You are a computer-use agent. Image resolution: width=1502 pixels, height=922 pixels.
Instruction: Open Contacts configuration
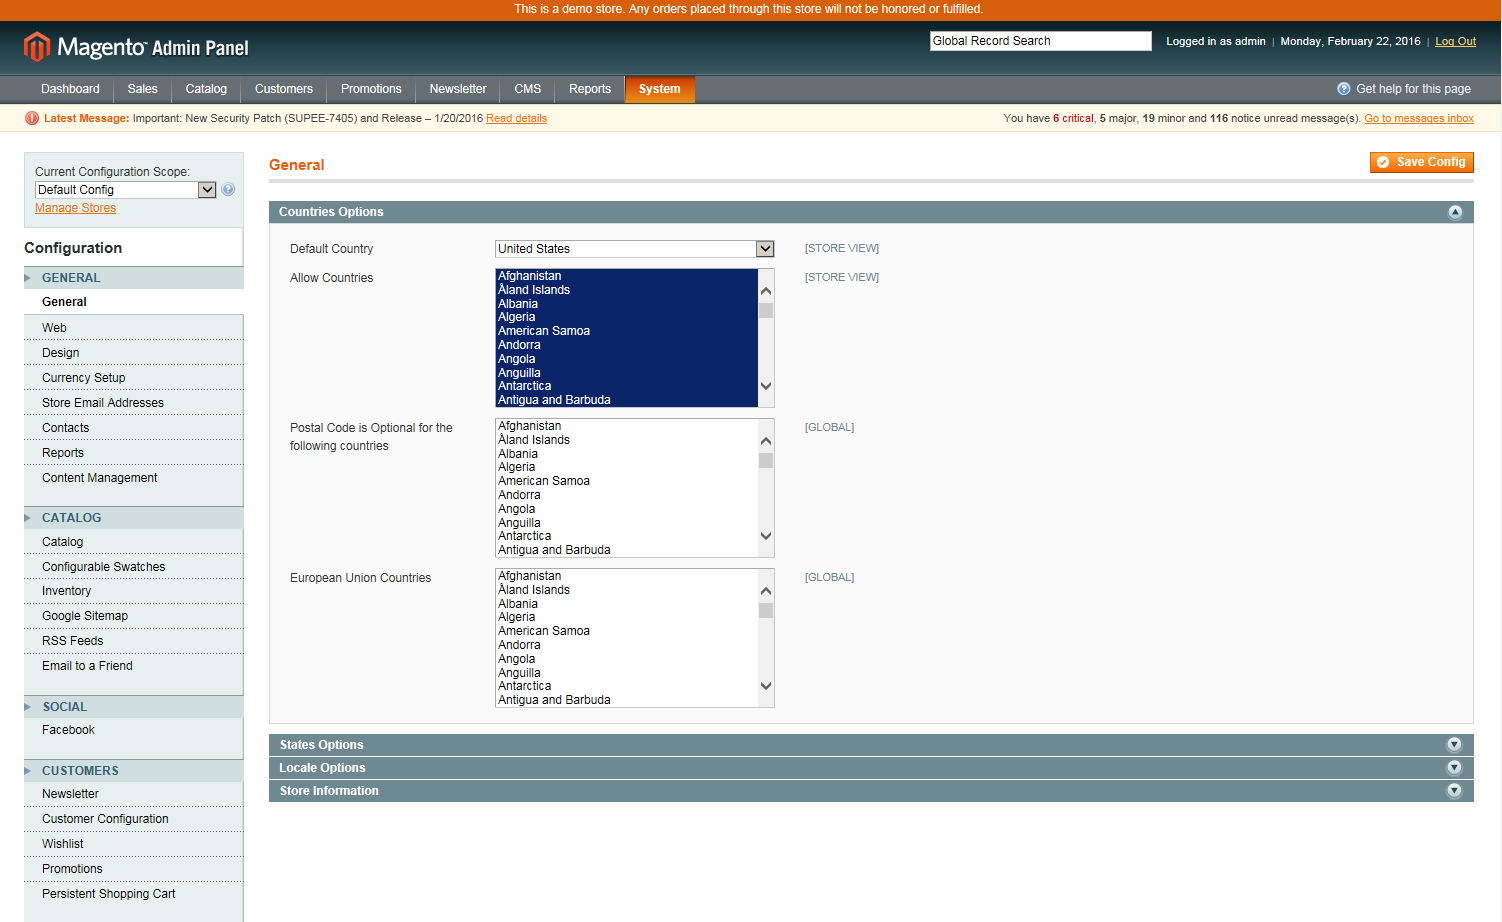pos(133,428)
